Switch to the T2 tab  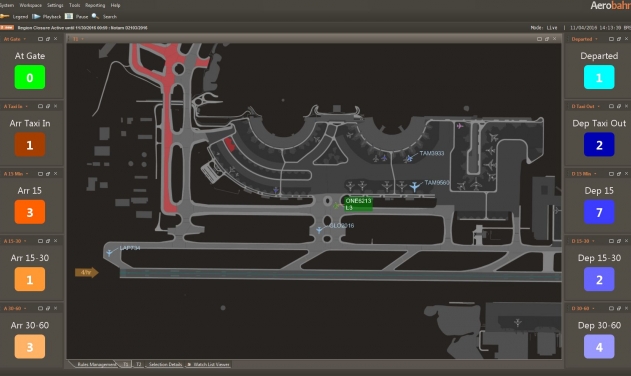(138, 364)
